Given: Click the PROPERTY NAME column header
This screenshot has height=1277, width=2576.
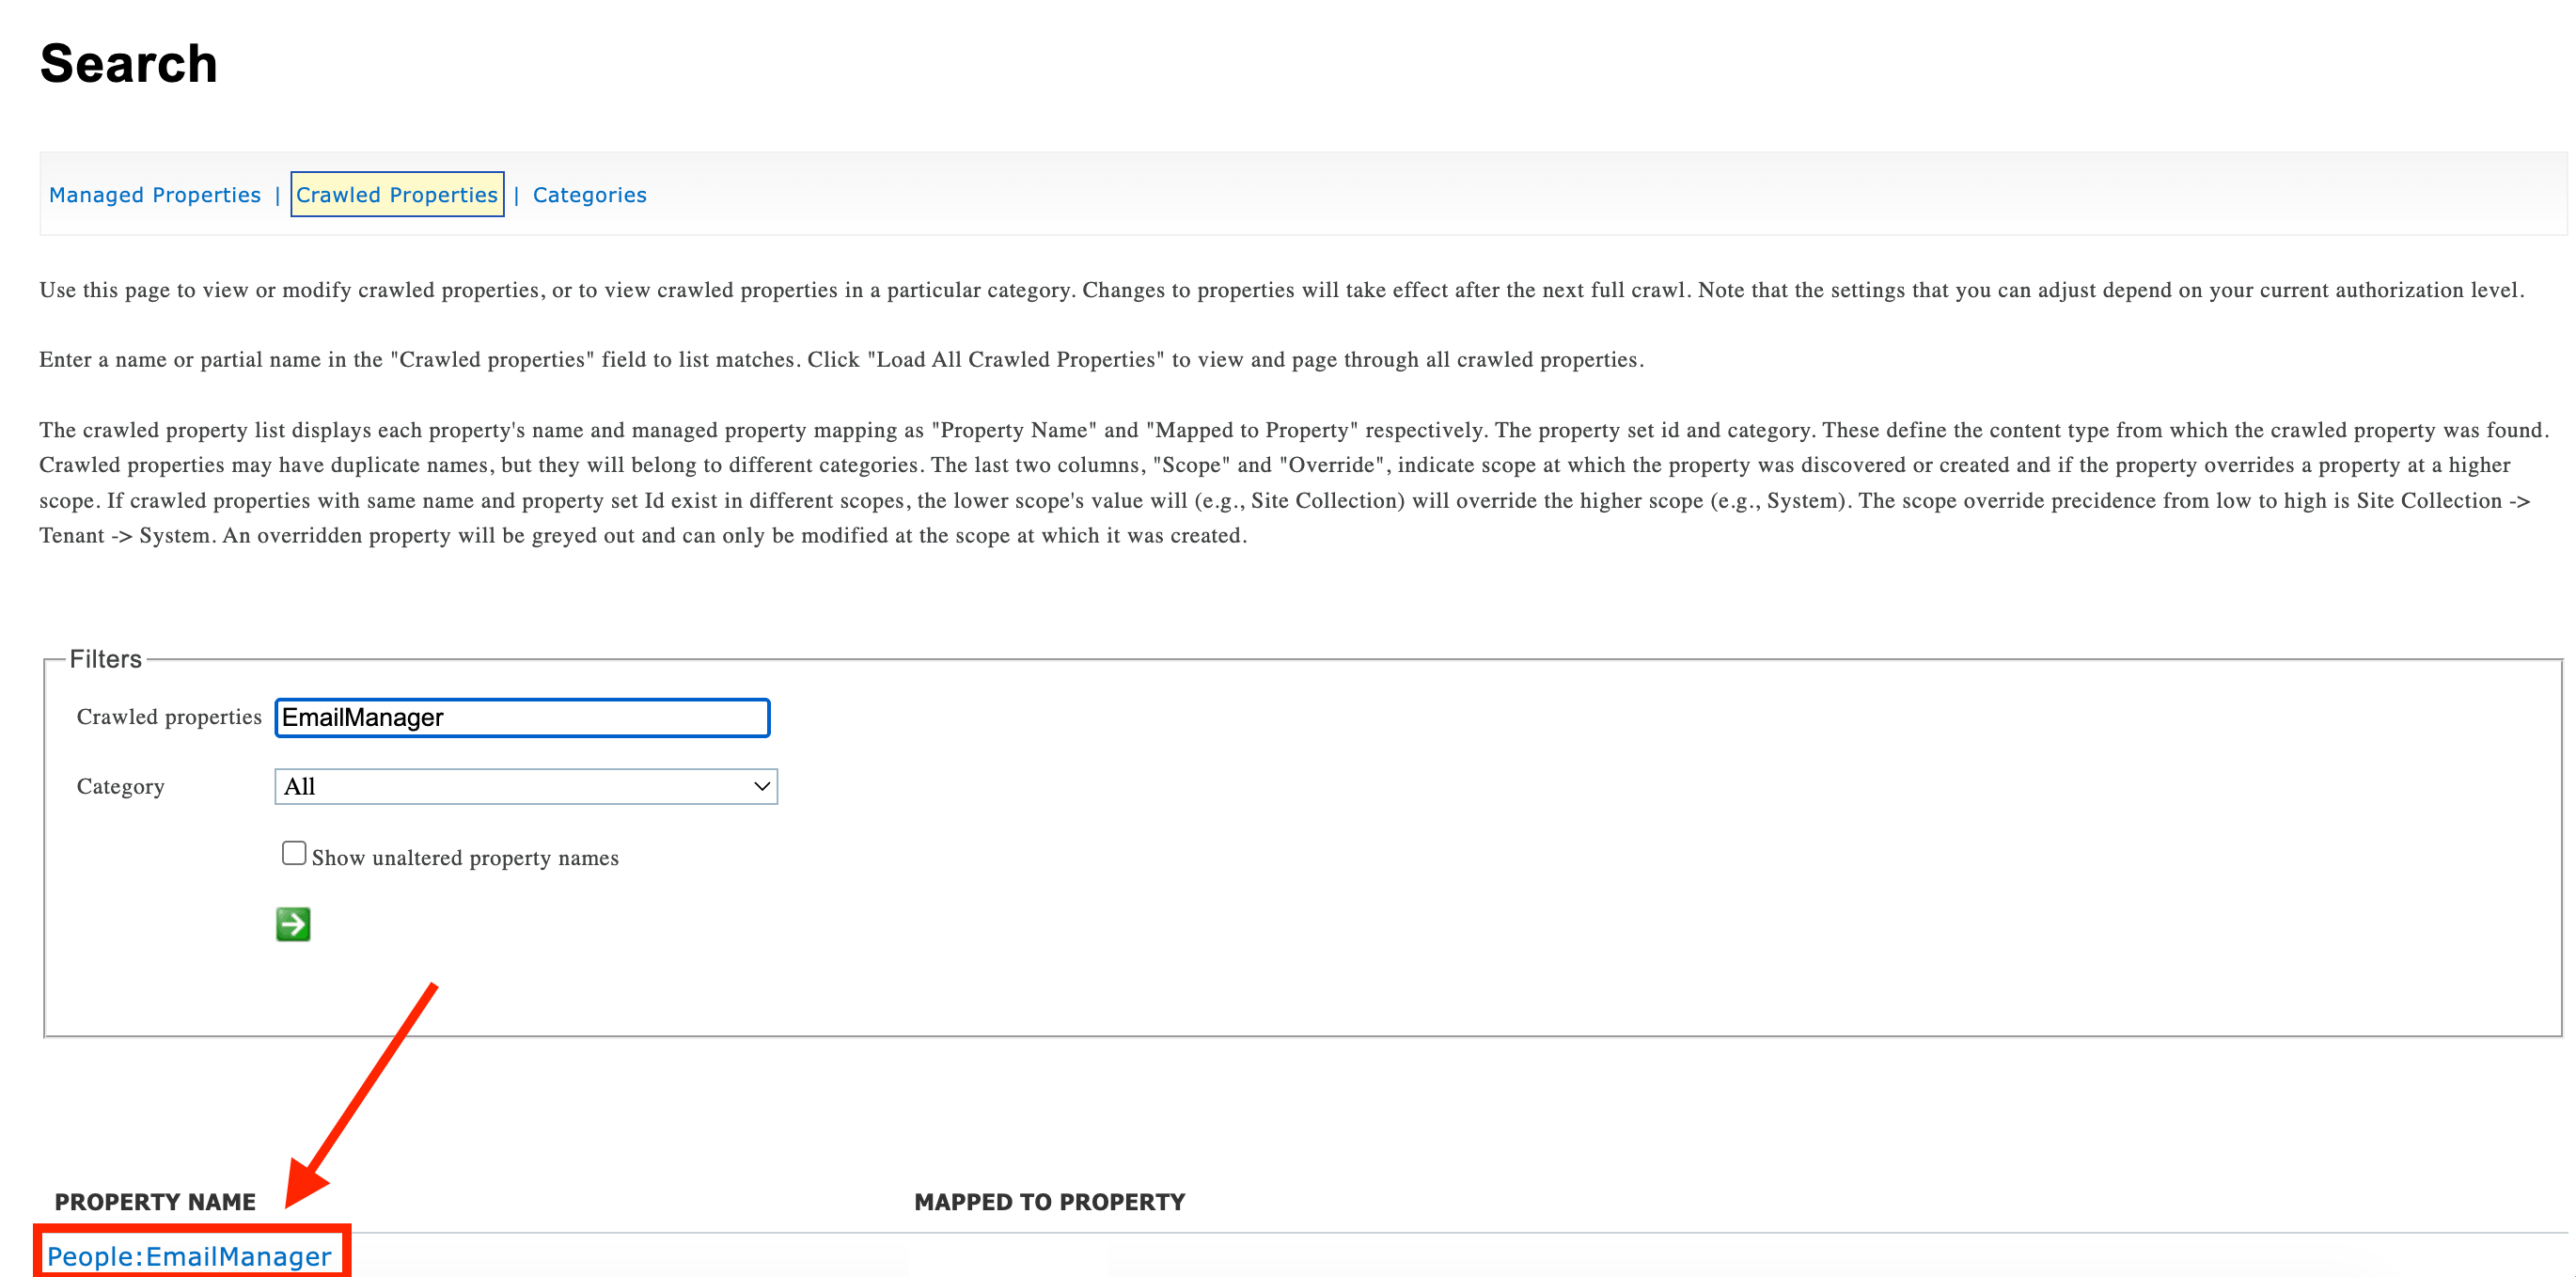Looking at the screenshot, I should point(155,1202).
